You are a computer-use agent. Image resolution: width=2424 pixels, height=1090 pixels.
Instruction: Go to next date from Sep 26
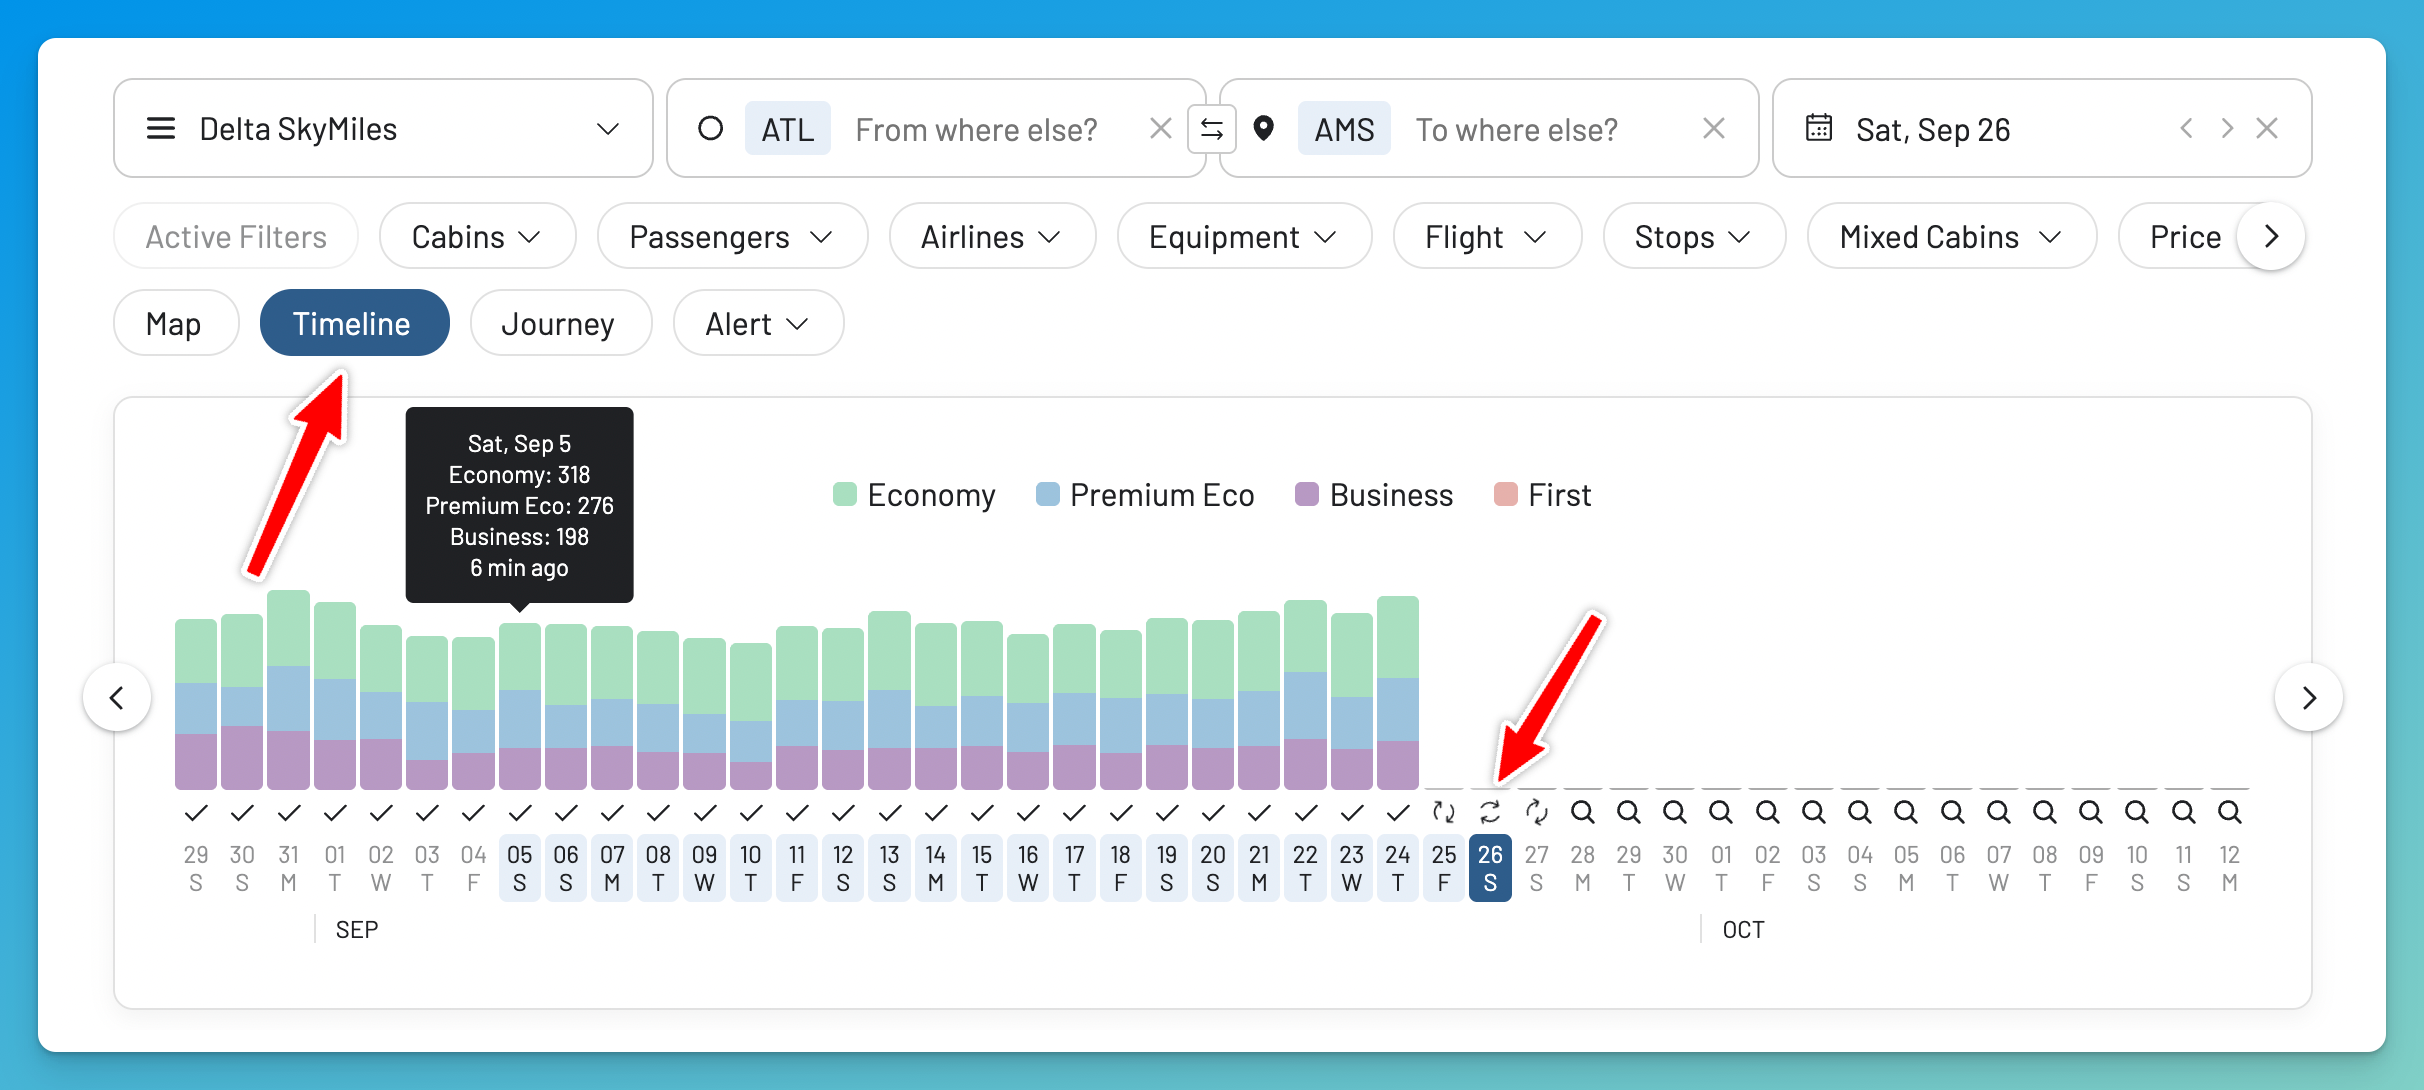[2227, 129]
